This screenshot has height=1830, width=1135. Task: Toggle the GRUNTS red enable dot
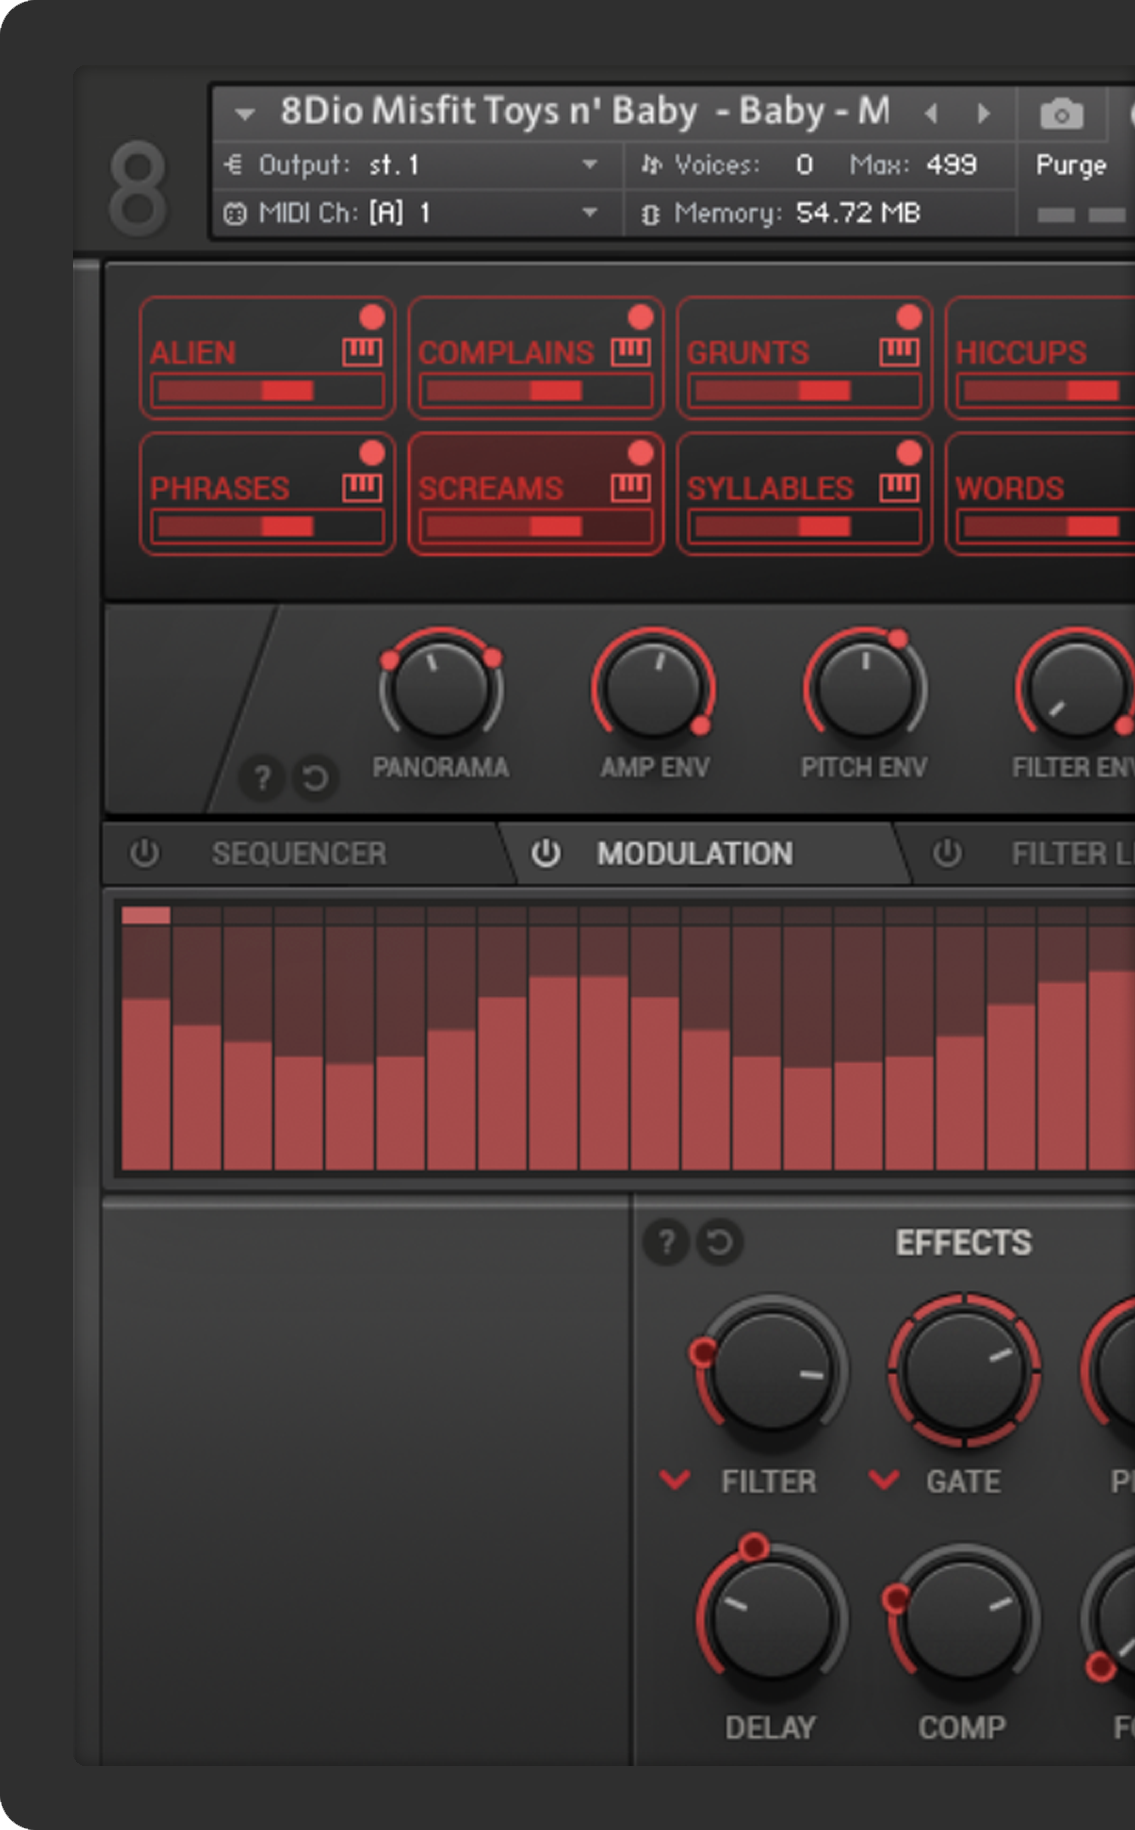pos(909,317)
